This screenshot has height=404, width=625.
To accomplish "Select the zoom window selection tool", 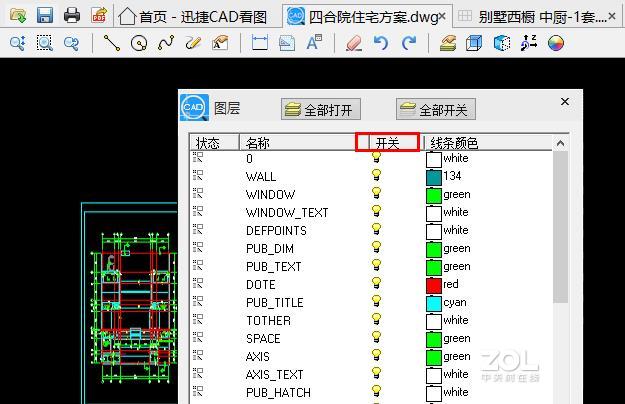I will (45, 43).
